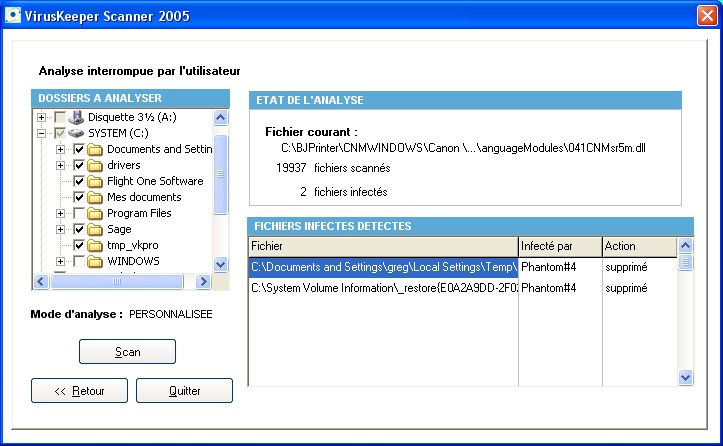Close the VirusKeeper Scanner window
The width and height of the screenshot is (723, 446).
[x=707, y=15]
